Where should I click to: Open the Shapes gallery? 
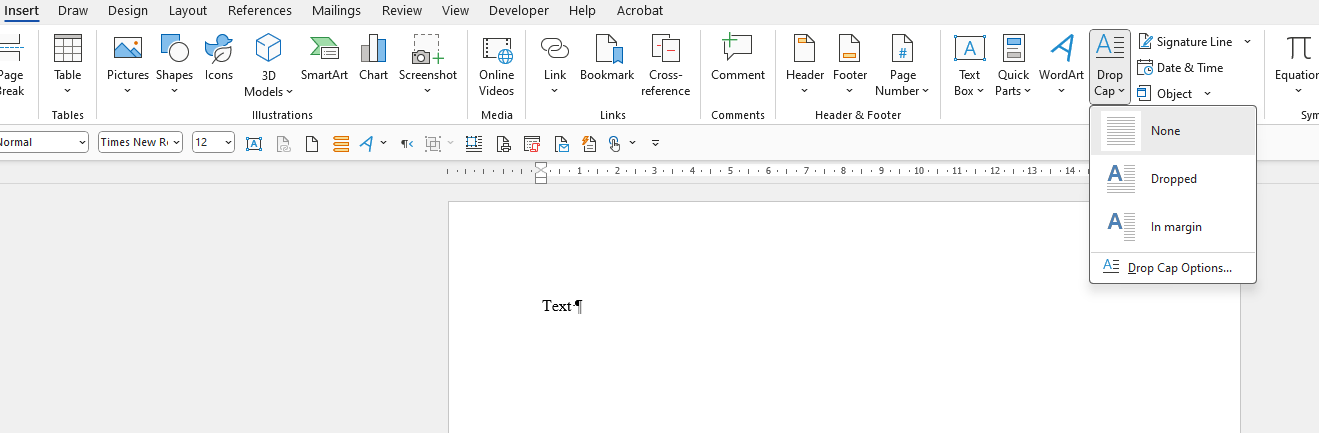pos(175,65)
